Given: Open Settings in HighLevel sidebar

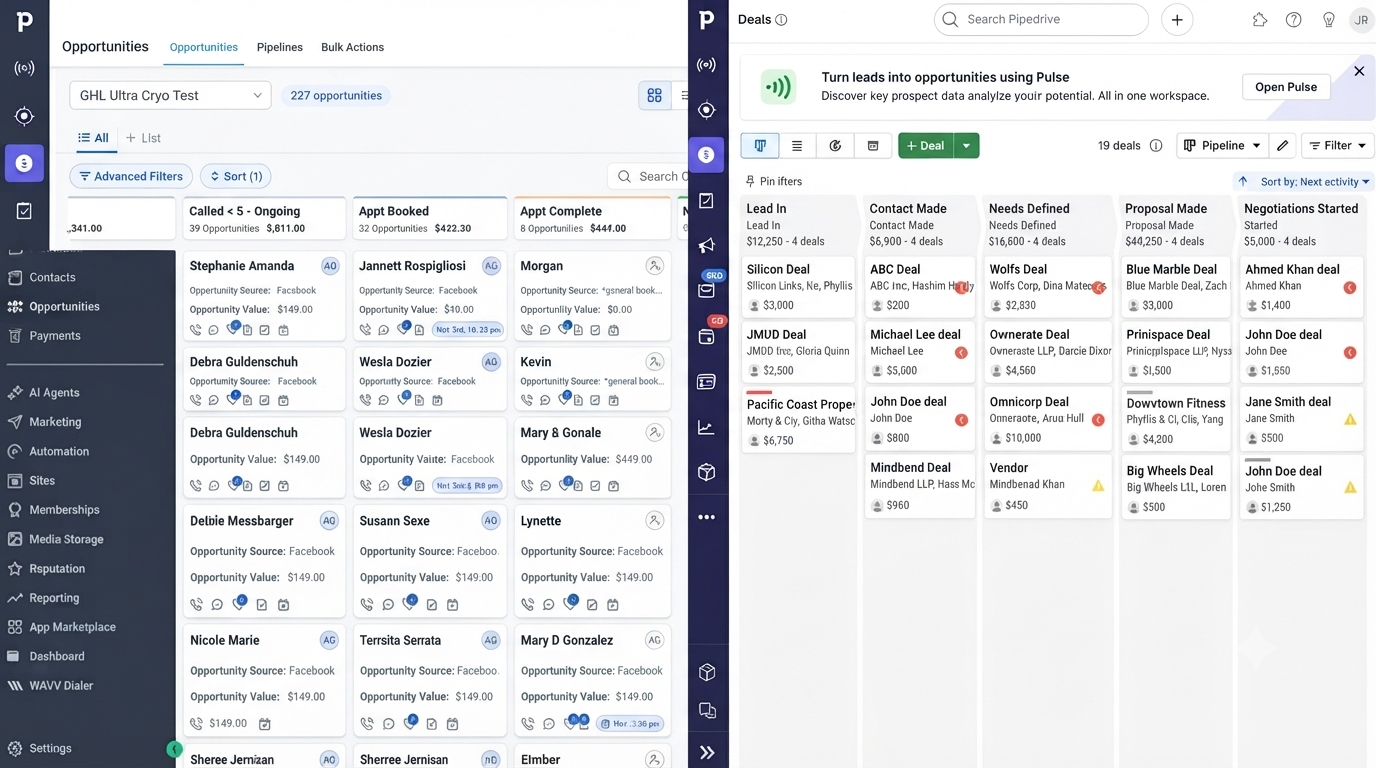Looking at the screenshot, I should (50, 748).
